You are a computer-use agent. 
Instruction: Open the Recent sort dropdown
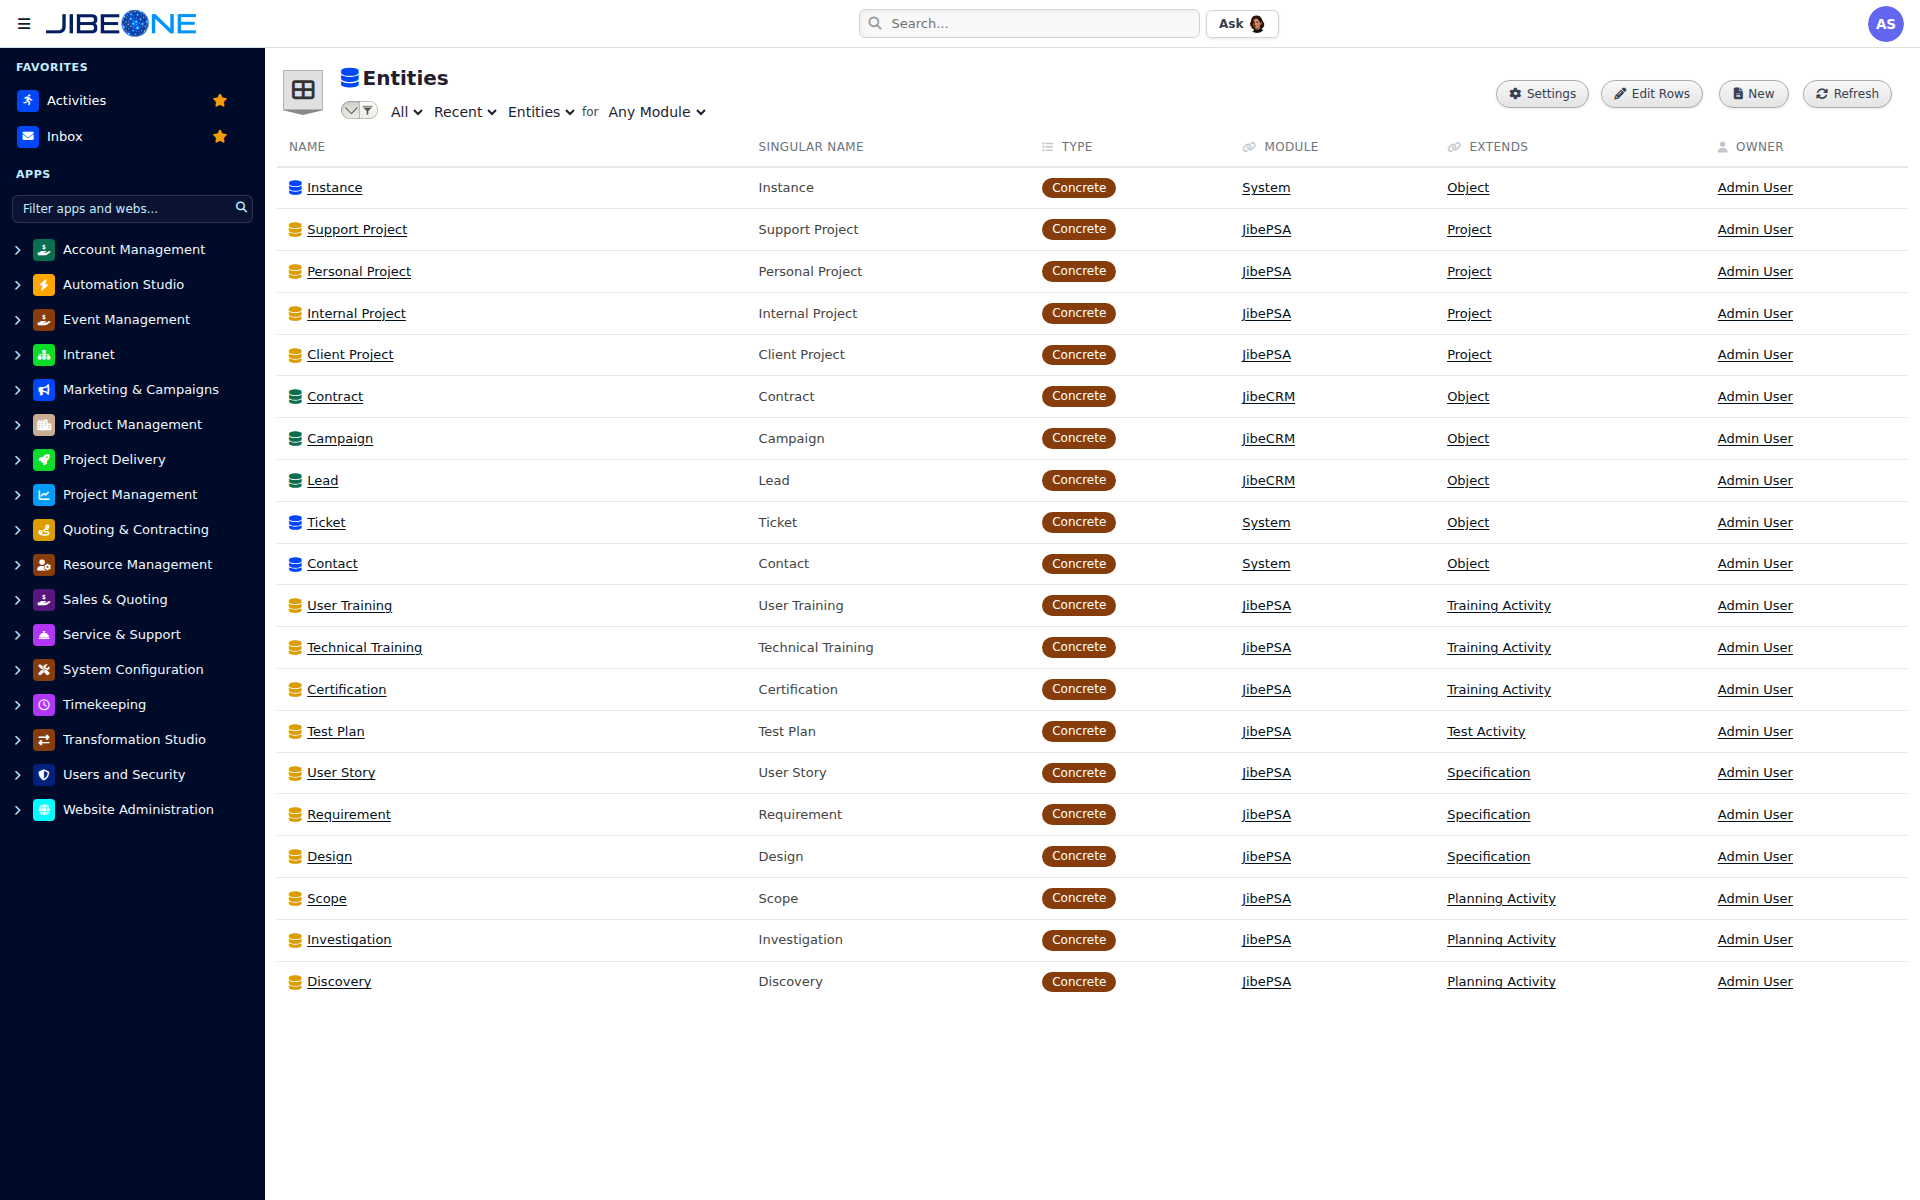click(465, 112)
